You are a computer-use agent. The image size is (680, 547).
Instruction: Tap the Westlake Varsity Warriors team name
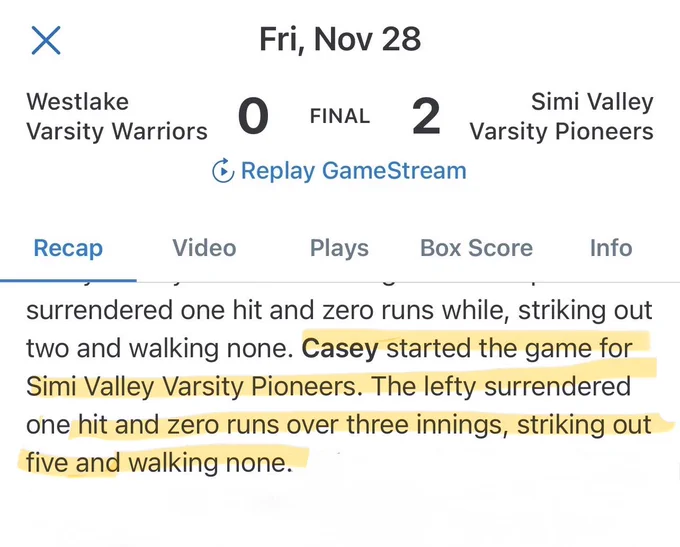[x=117, y=117]
